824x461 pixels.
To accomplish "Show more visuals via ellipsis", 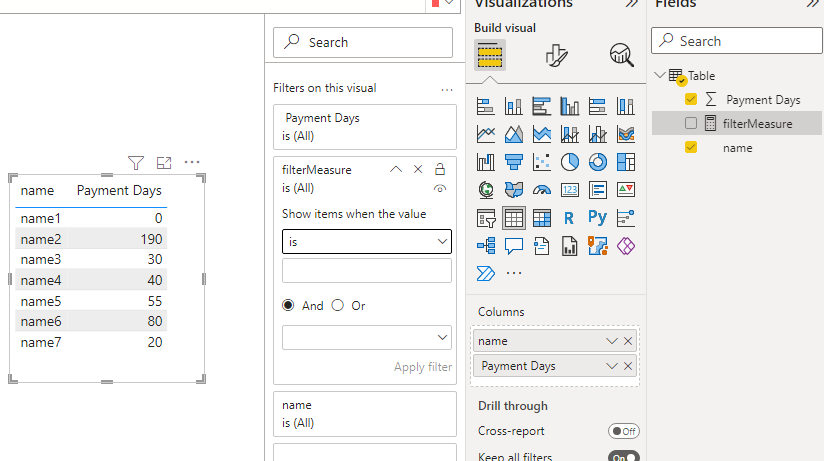I will pyautogui.click(x=513, y=273).
